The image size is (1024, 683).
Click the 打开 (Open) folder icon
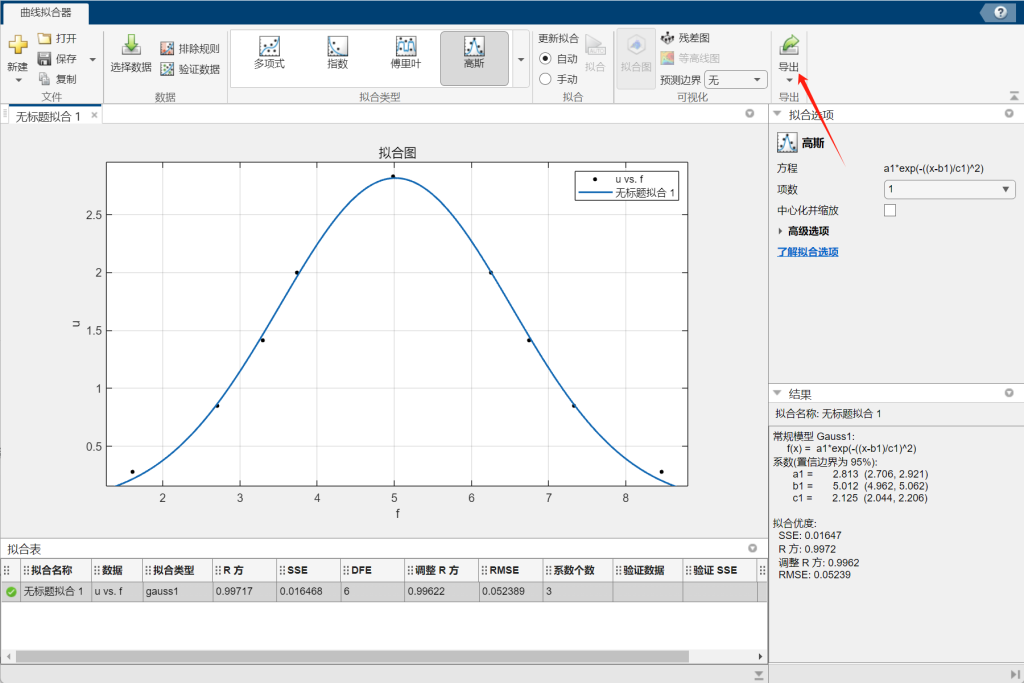coord(45,38)
